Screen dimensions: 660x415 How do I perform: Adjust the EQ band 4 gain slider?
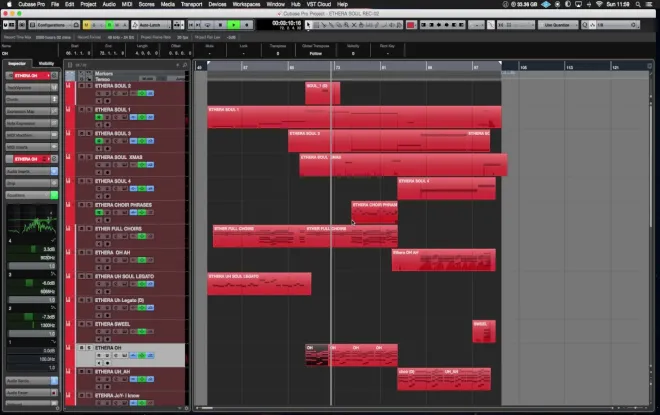(x=32, y=249)
